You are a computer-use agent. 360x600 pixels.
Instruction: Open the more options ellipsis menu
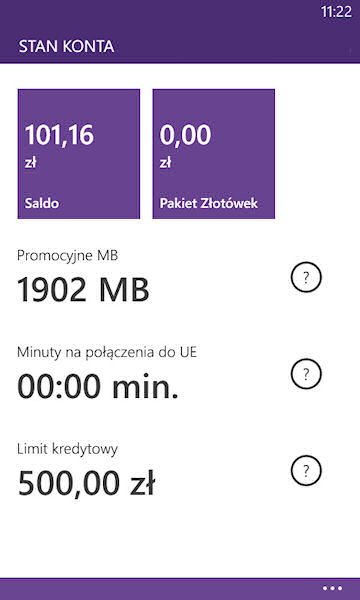point(332,588)
